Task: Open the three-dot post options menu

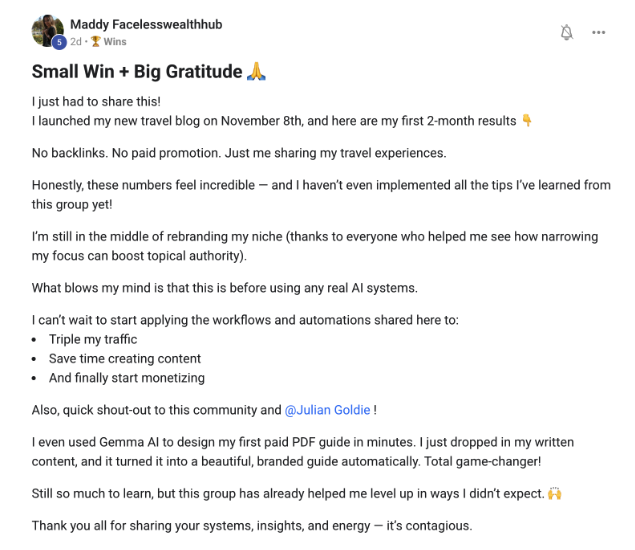Action: coord(599,32)
